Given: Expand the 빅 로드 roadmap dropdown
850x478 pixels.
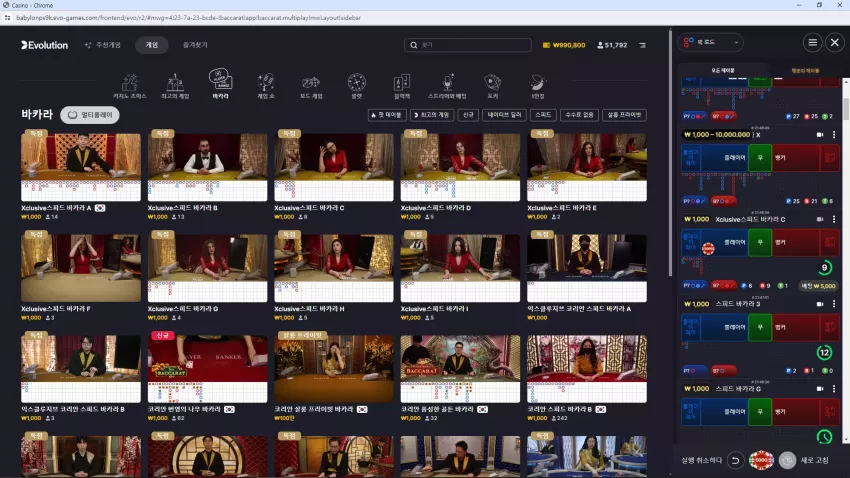Looking at the screenshot, I should pyautogui.click(x=711, y=42).
